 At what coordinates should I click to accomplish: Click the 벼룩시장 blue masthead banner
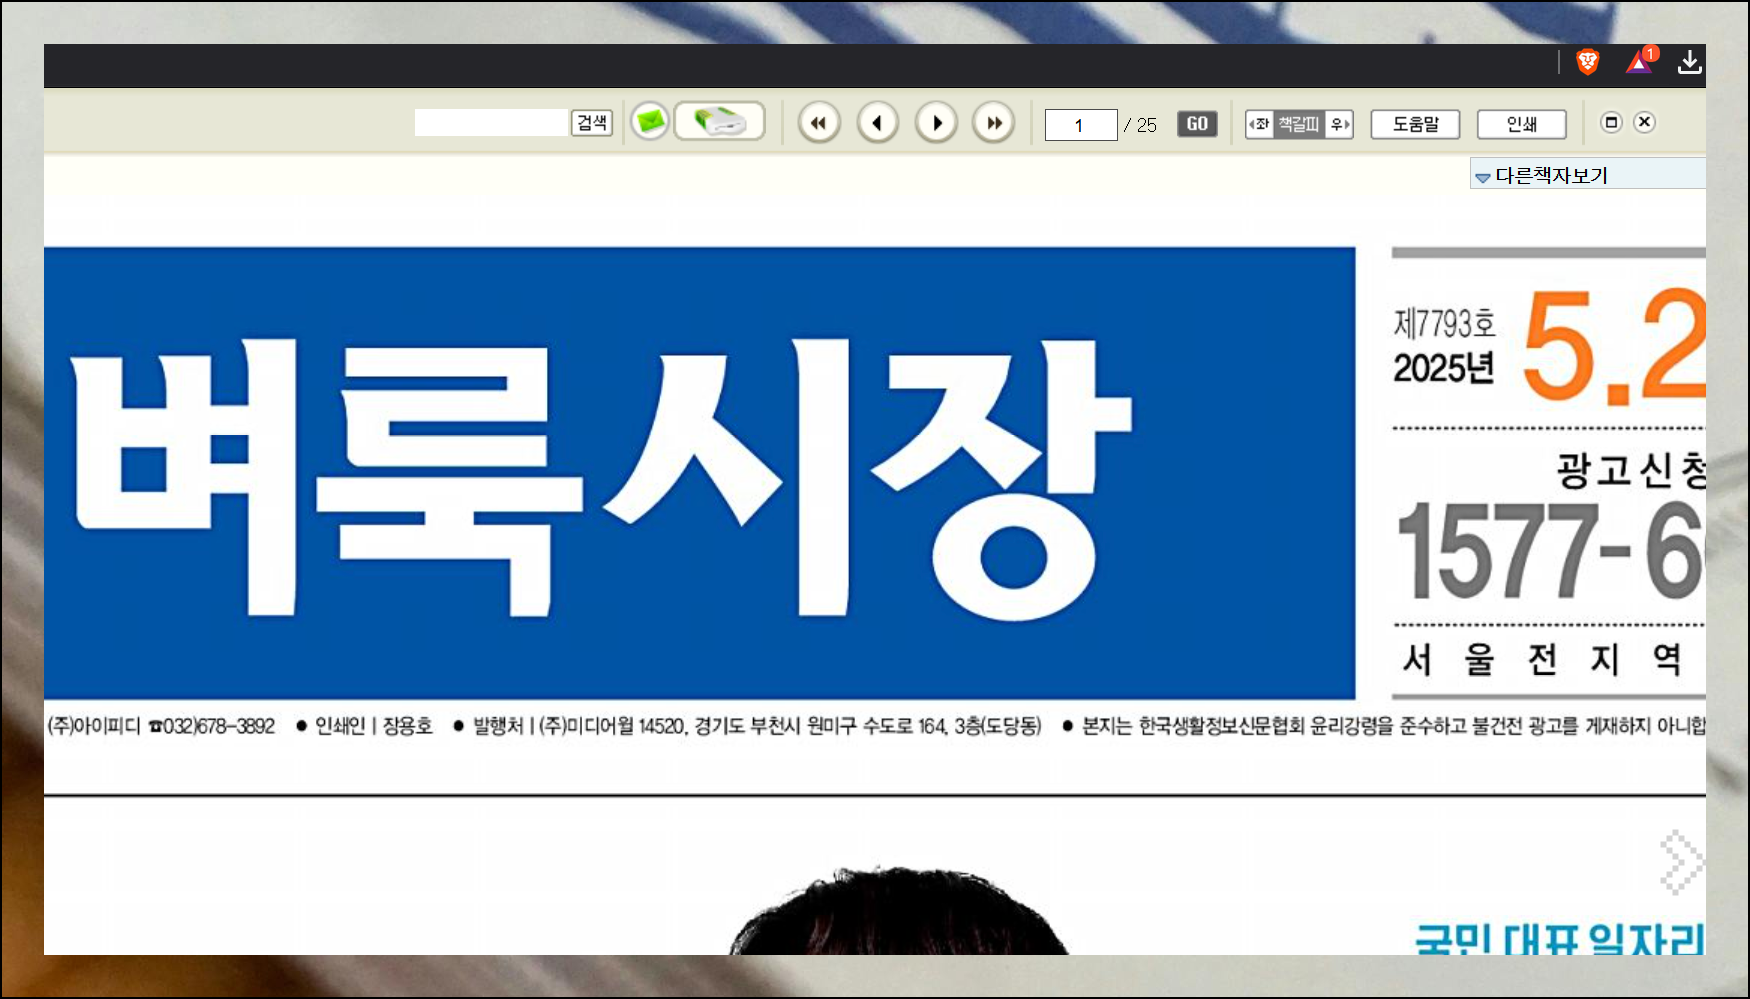(x=699, y=473)
